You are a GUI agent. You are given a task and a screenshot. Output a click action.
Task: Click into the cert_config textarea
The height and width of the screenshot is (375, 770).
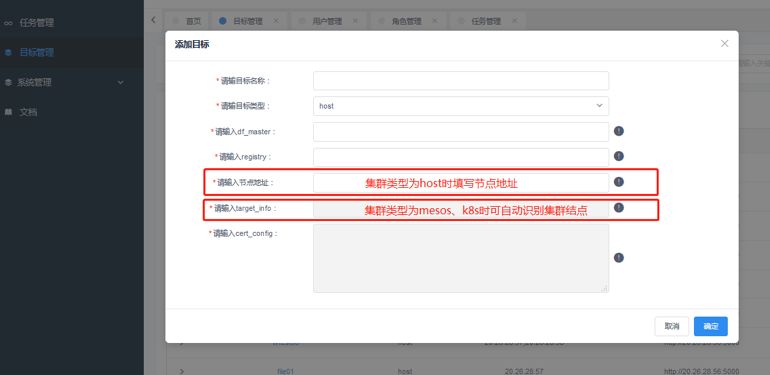click(461, 258)
